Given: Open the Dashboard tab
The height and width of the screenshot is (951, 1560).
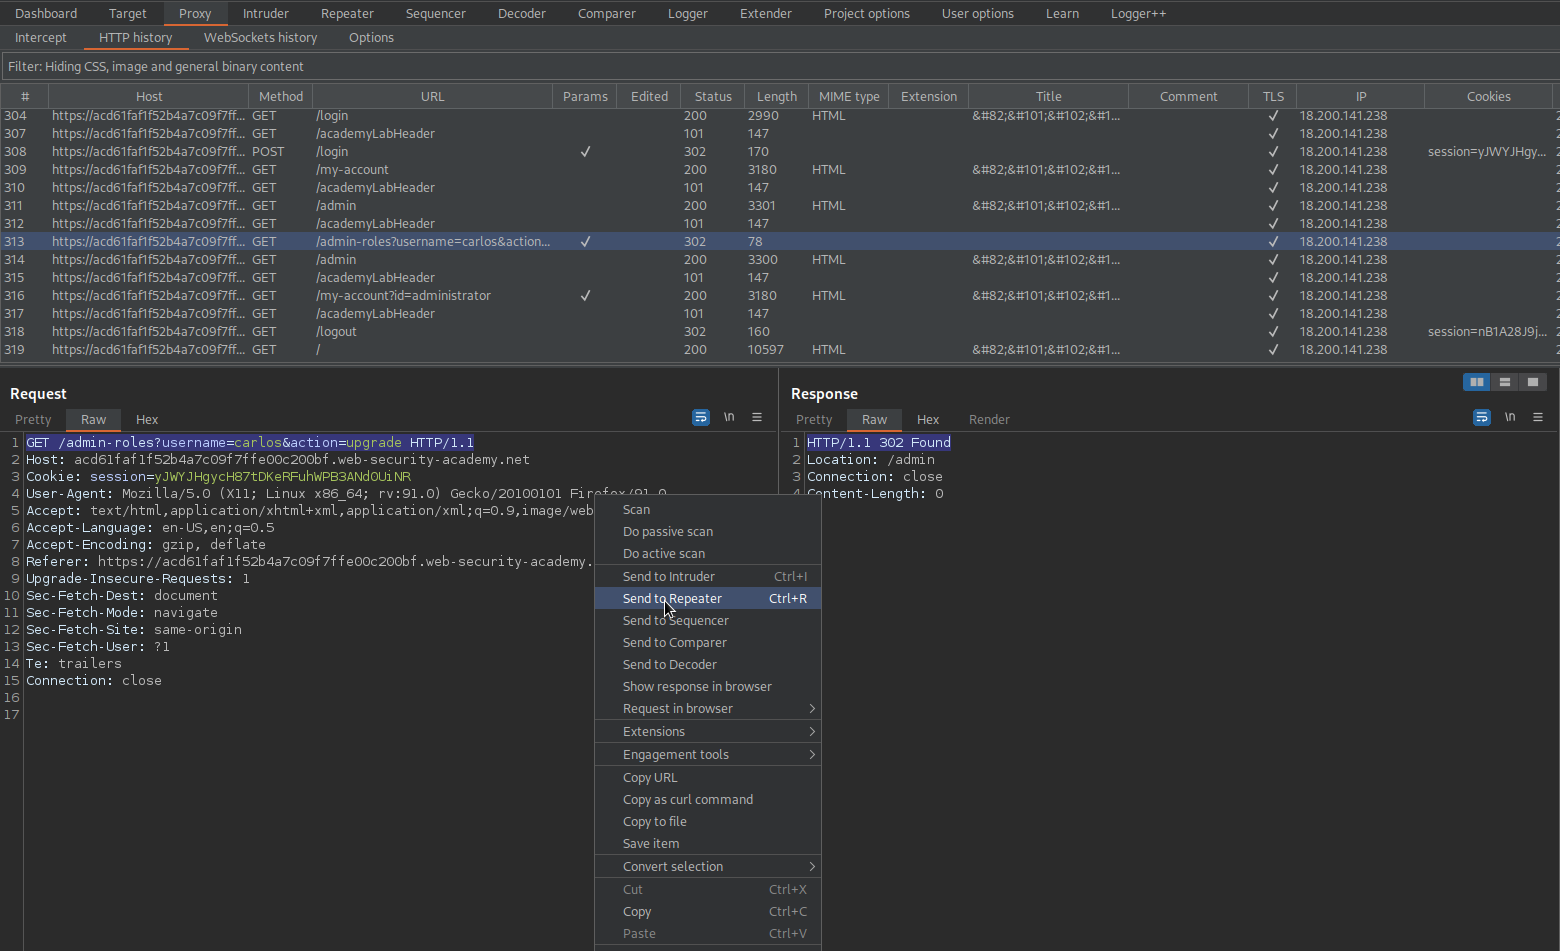Looking at the screenshot, I should [x=46, y=13].
